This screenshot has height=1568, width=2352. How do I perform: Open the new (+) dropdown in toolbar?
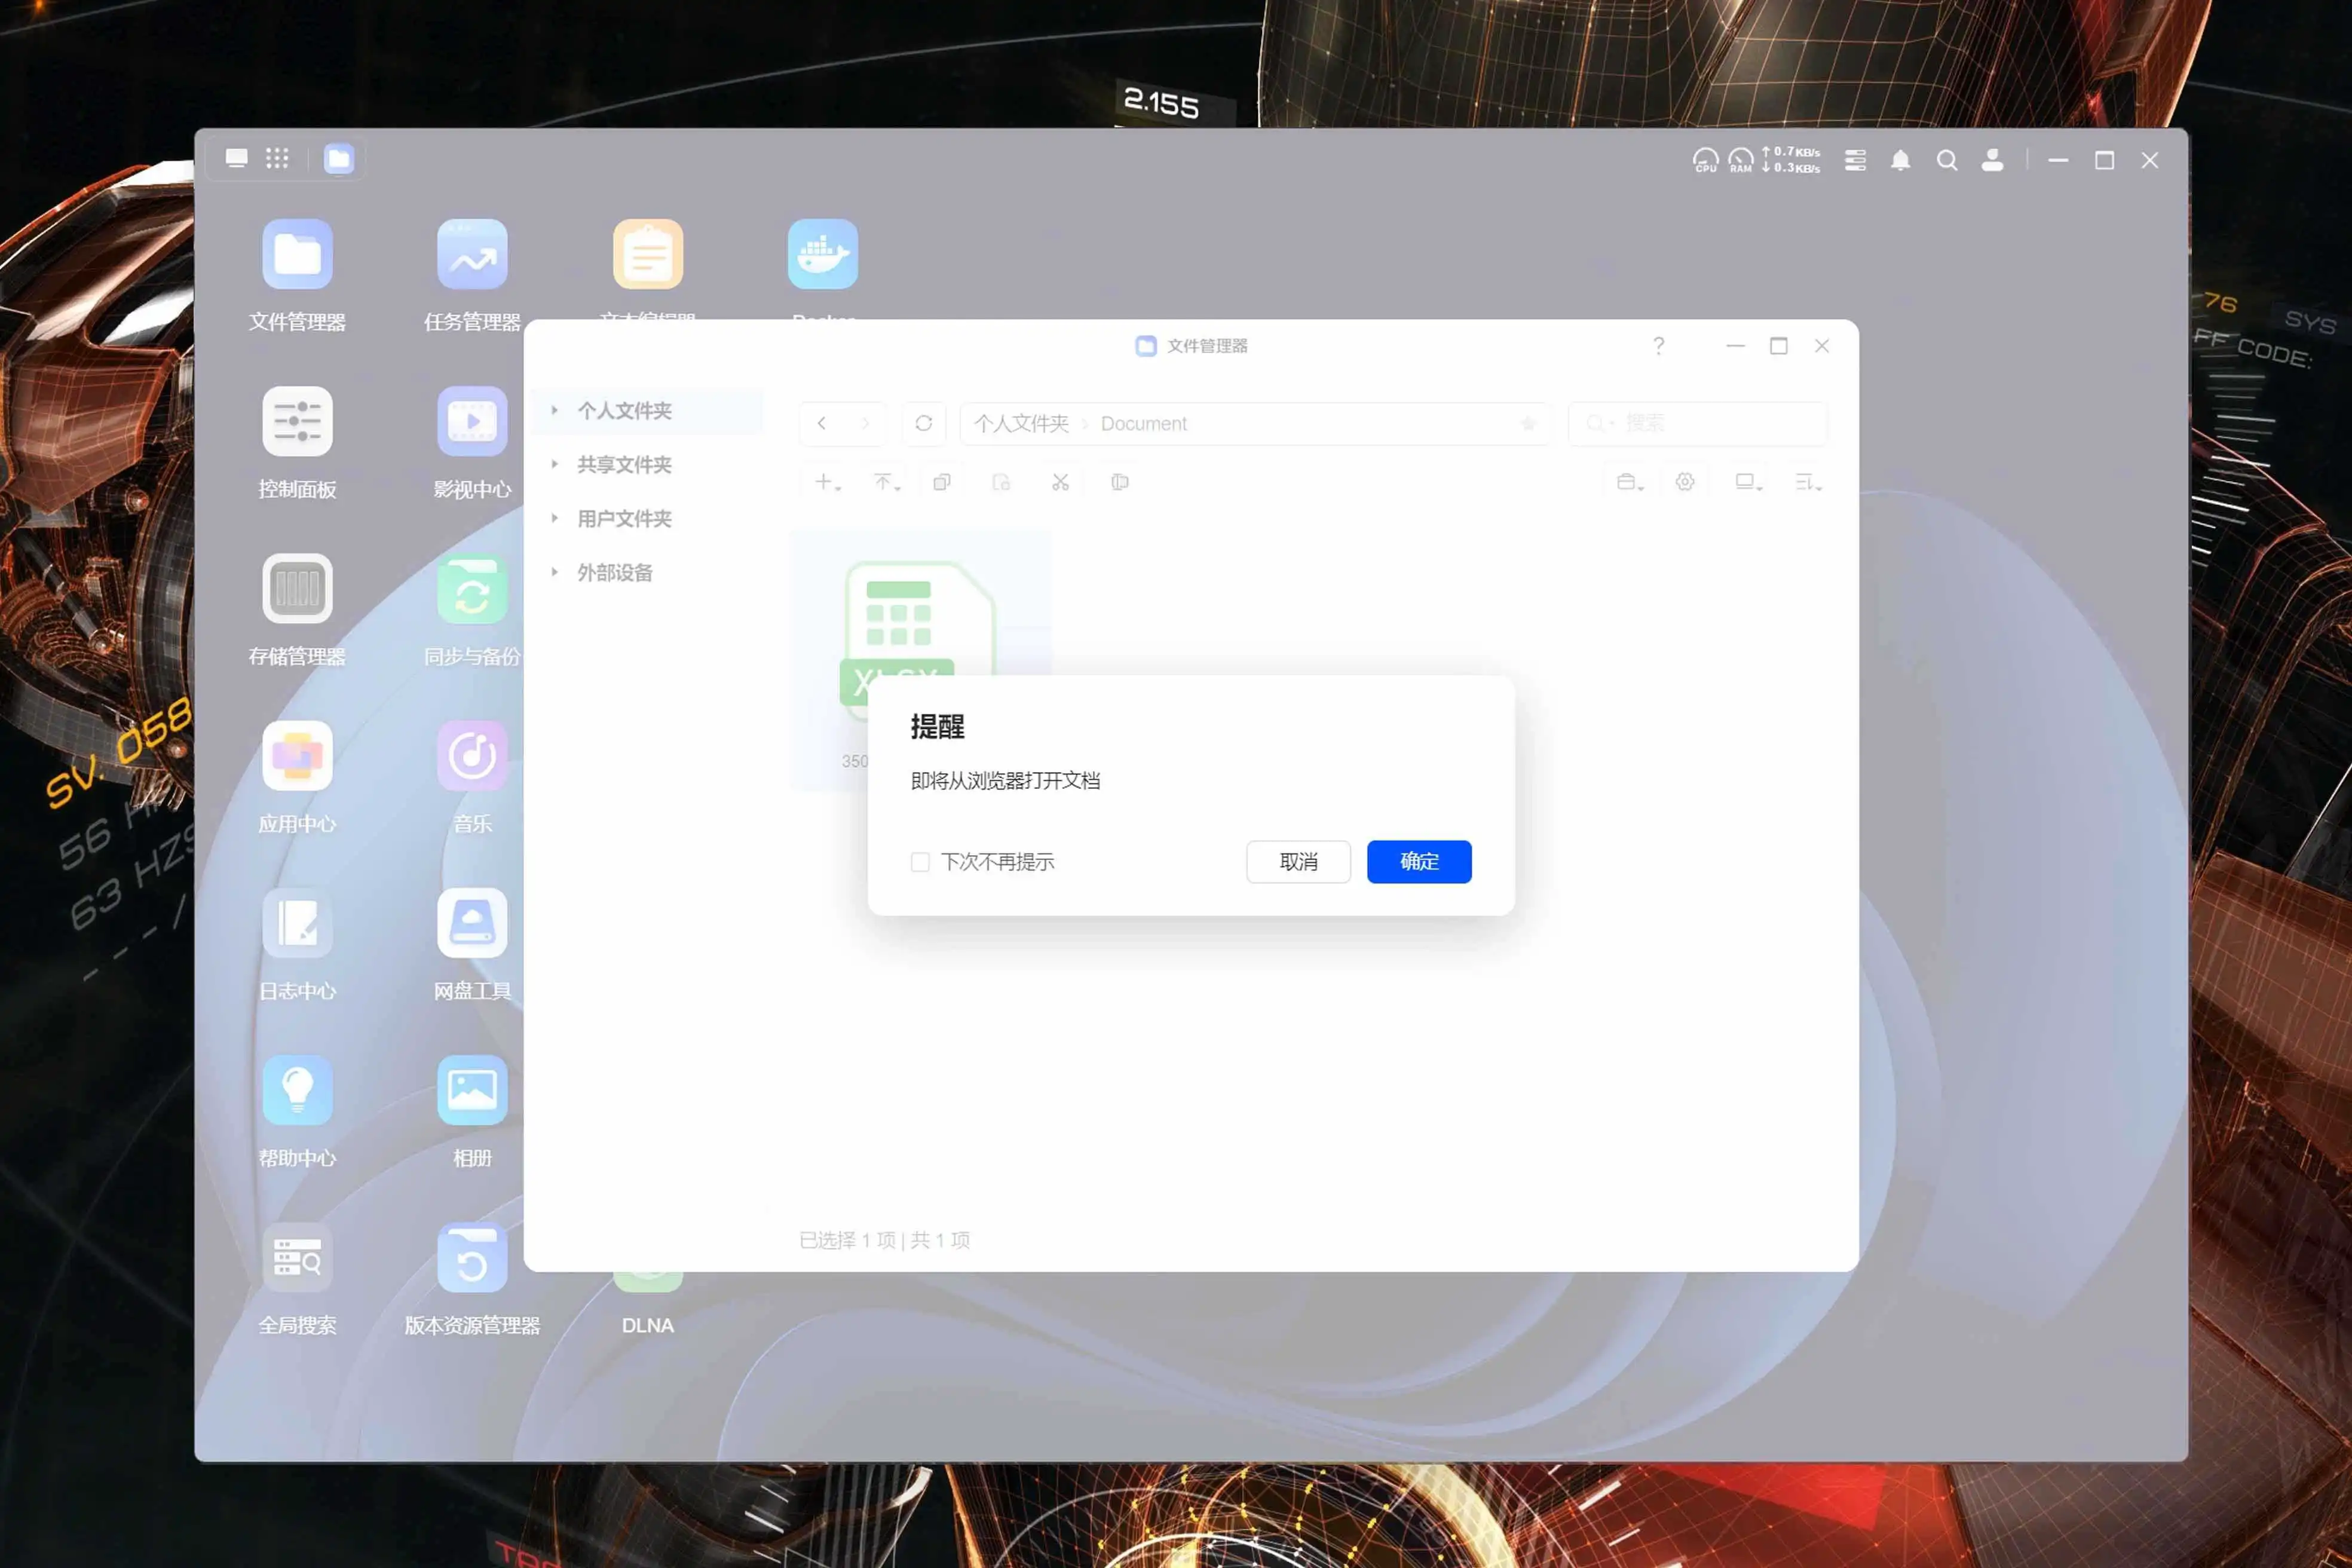click(x=827, y=482)
